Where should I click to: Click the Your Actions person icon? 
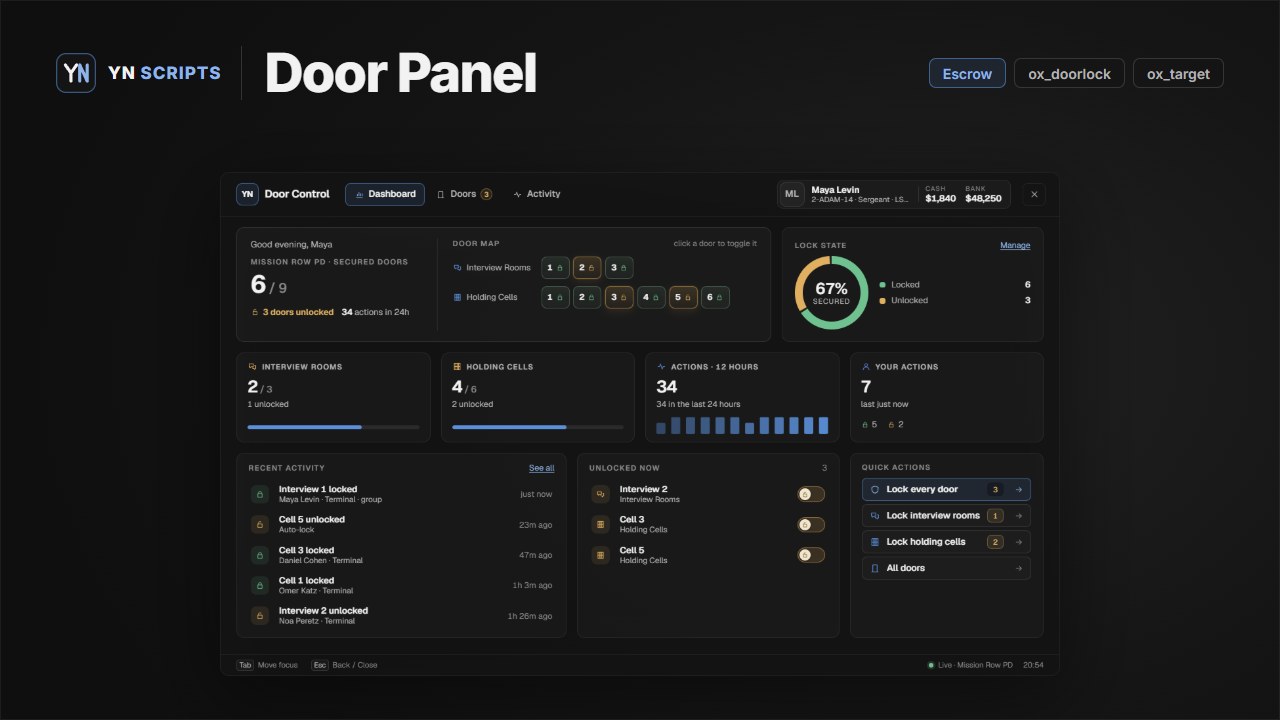coord(866,367)
